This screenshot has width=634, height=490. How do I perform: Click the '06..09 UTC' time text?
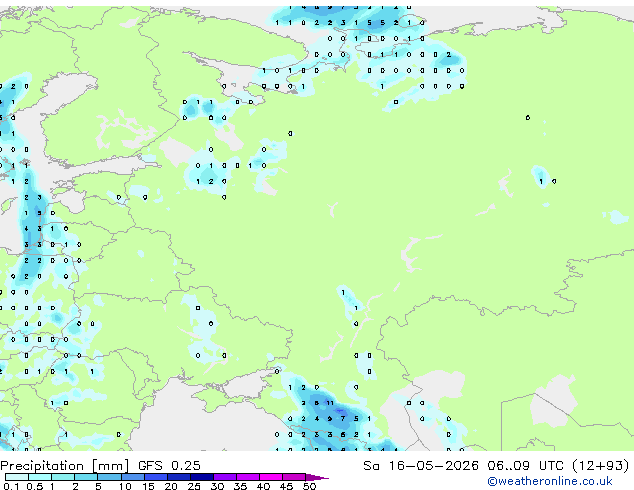(525, 466)
